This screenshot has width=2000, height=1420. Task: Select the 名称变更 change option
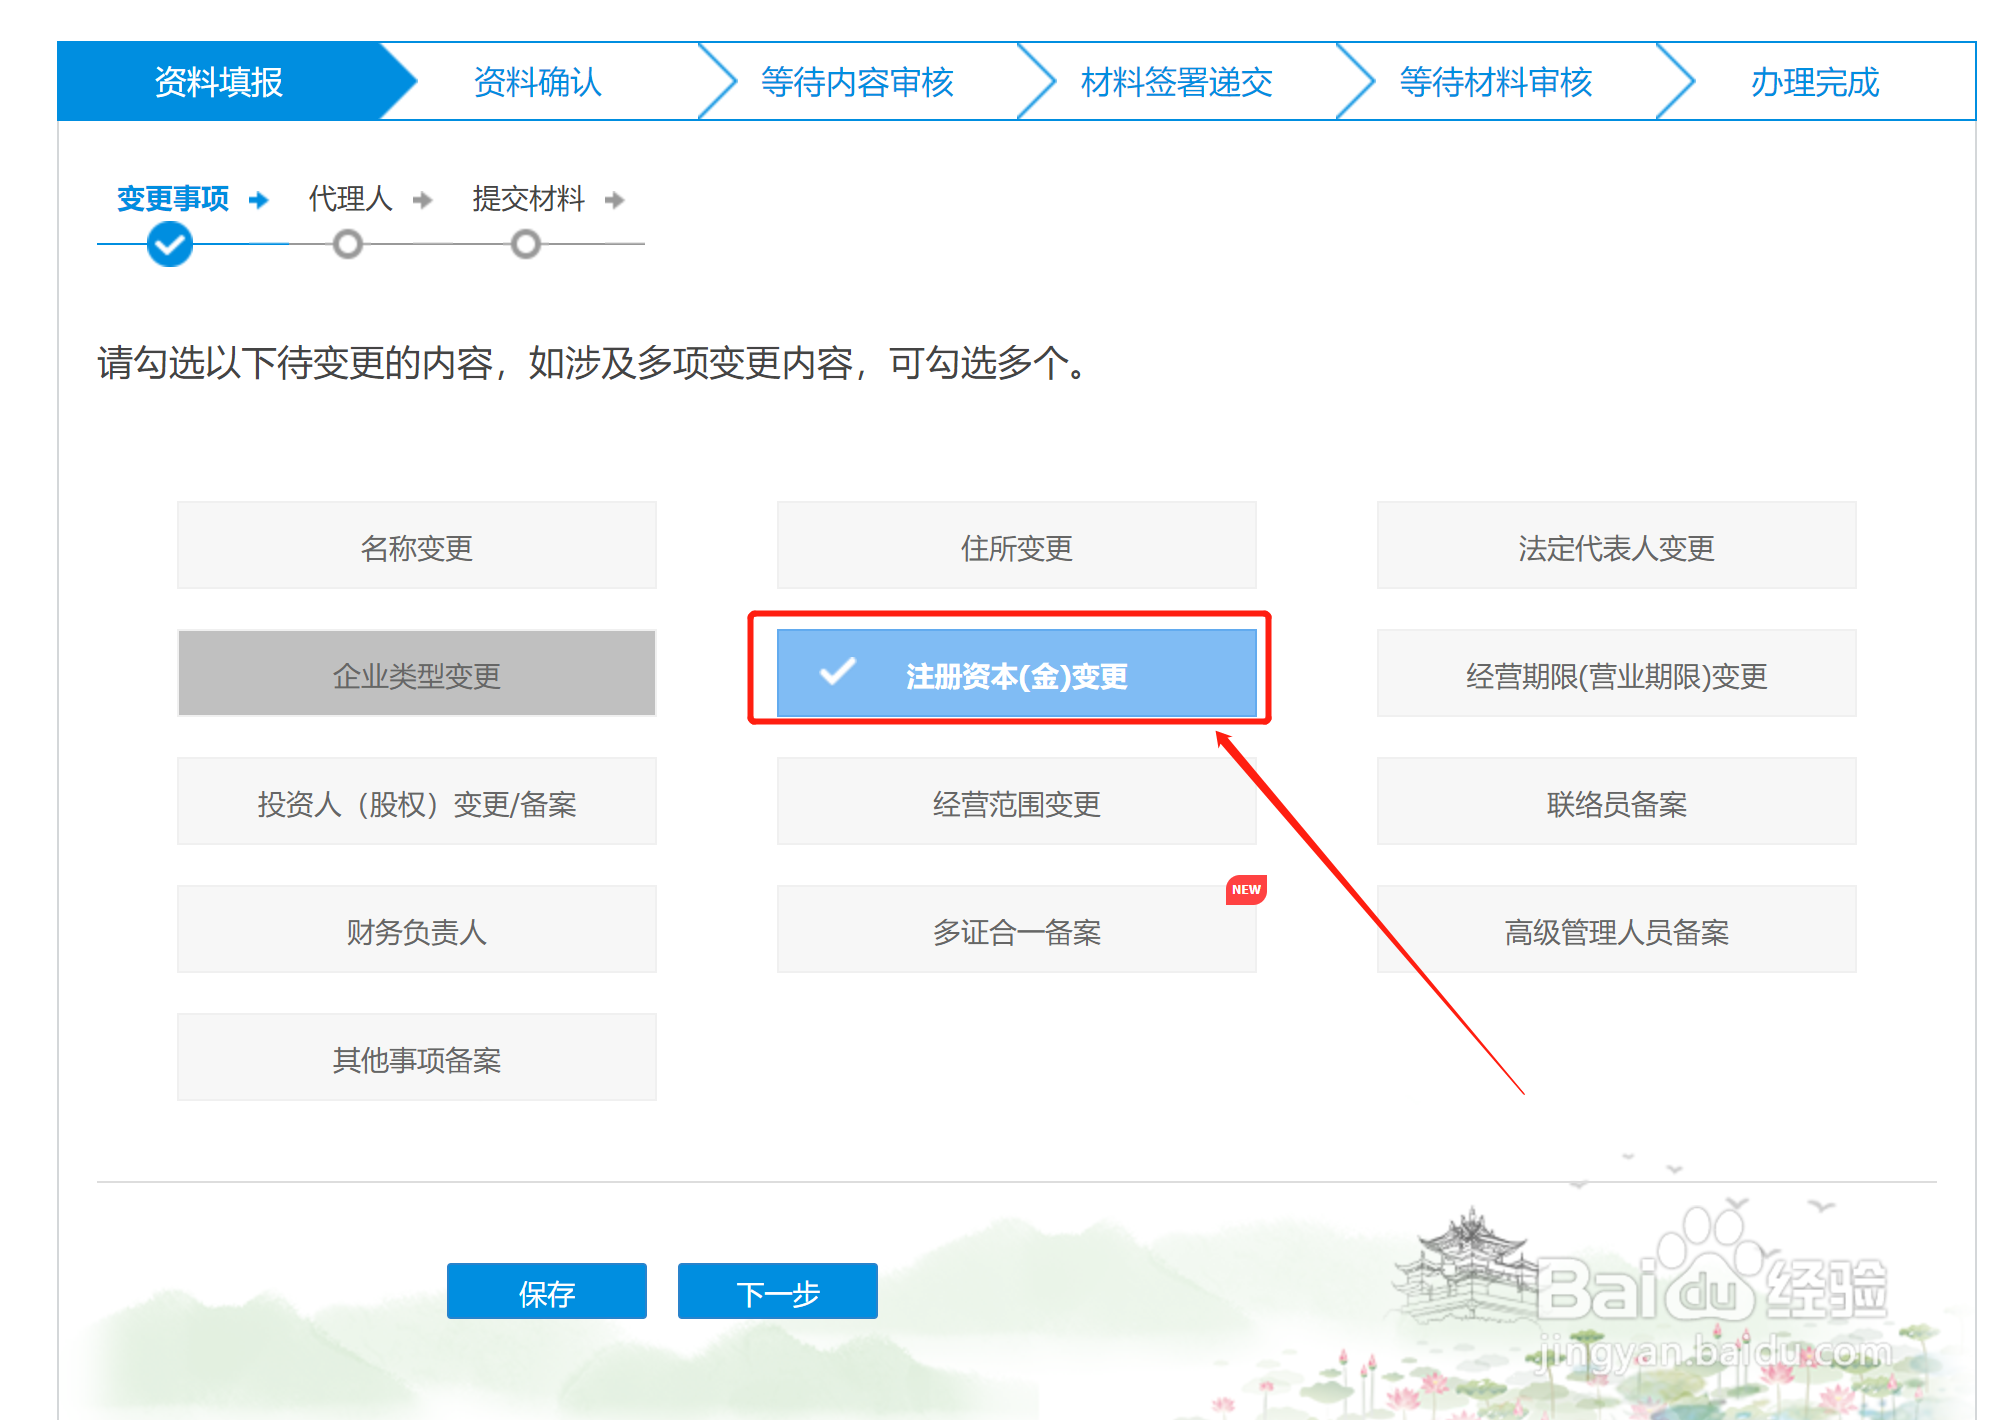pos(416,546)
